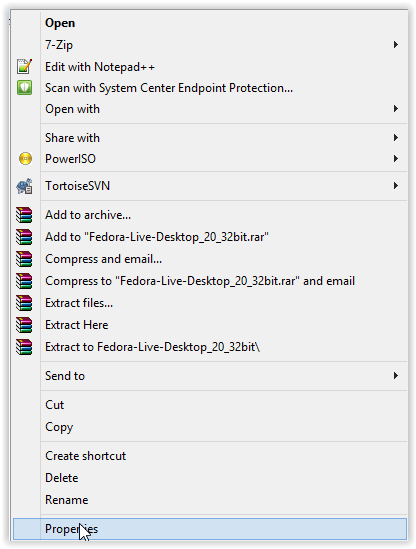Click the yellow PowerISO disc icon
The height and width of the screenshot is (549, 416).
point(25,159)
